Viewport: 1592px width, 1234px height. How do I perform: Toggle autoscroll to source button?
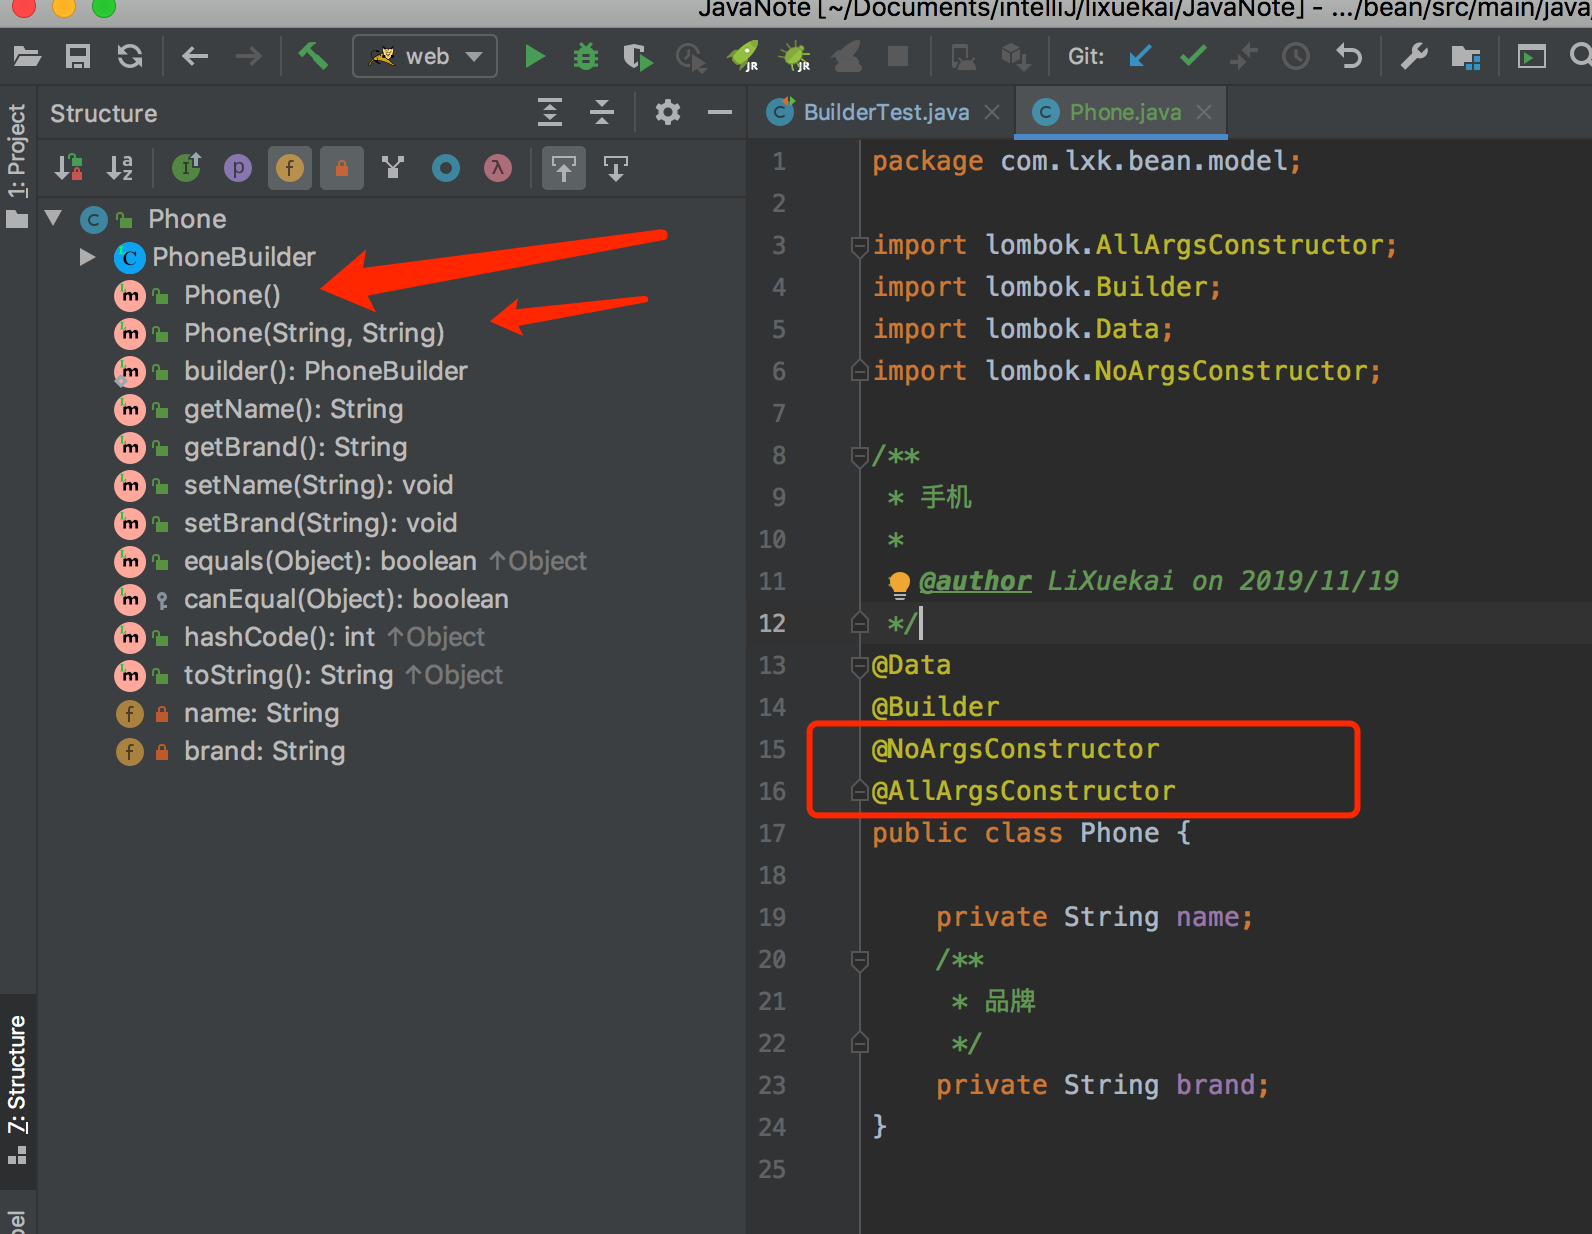pos(564,168)
